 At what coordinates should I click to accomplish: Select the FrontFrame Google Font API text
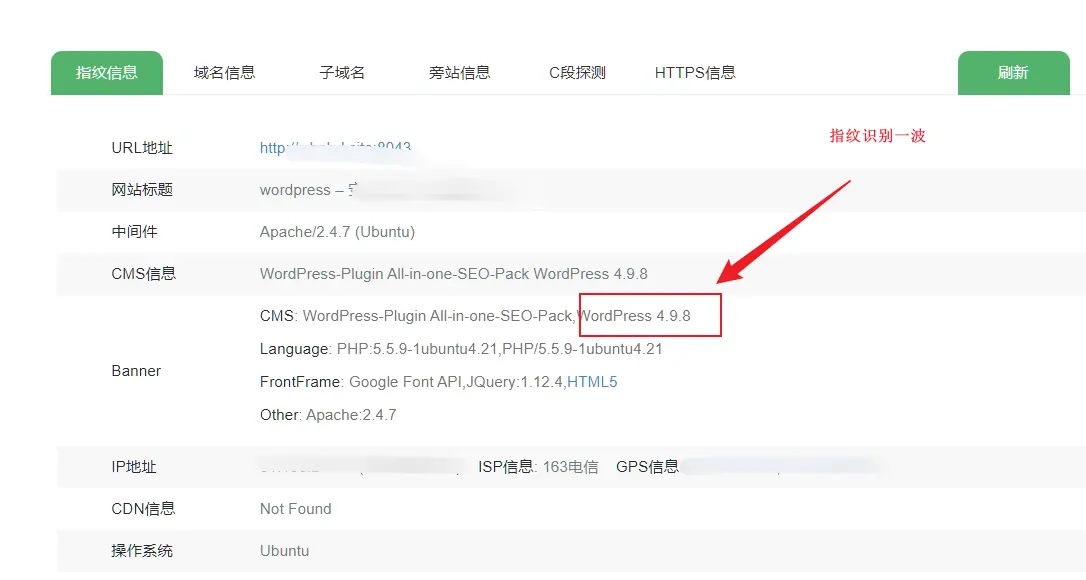pos(405,382)
